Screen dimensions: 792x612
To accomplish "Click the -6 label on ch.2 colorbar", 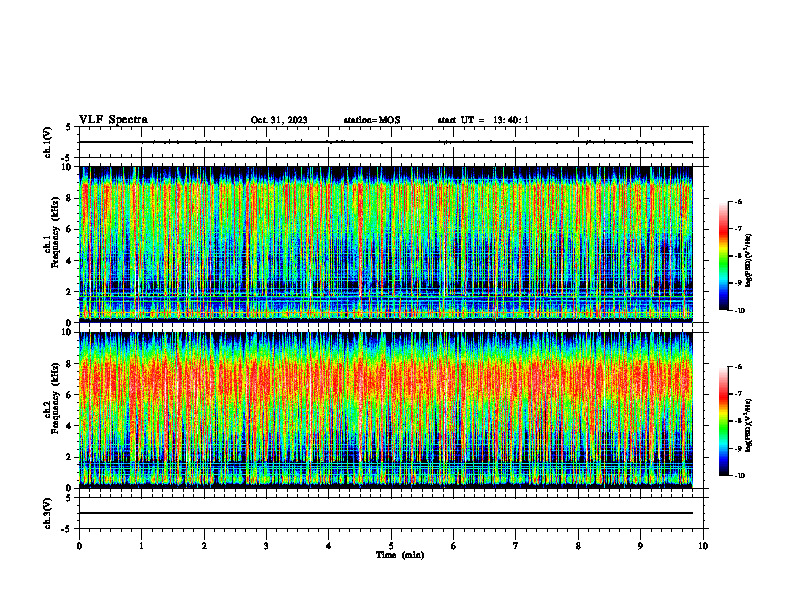I will pyautogui.click(x=738, y=367).
